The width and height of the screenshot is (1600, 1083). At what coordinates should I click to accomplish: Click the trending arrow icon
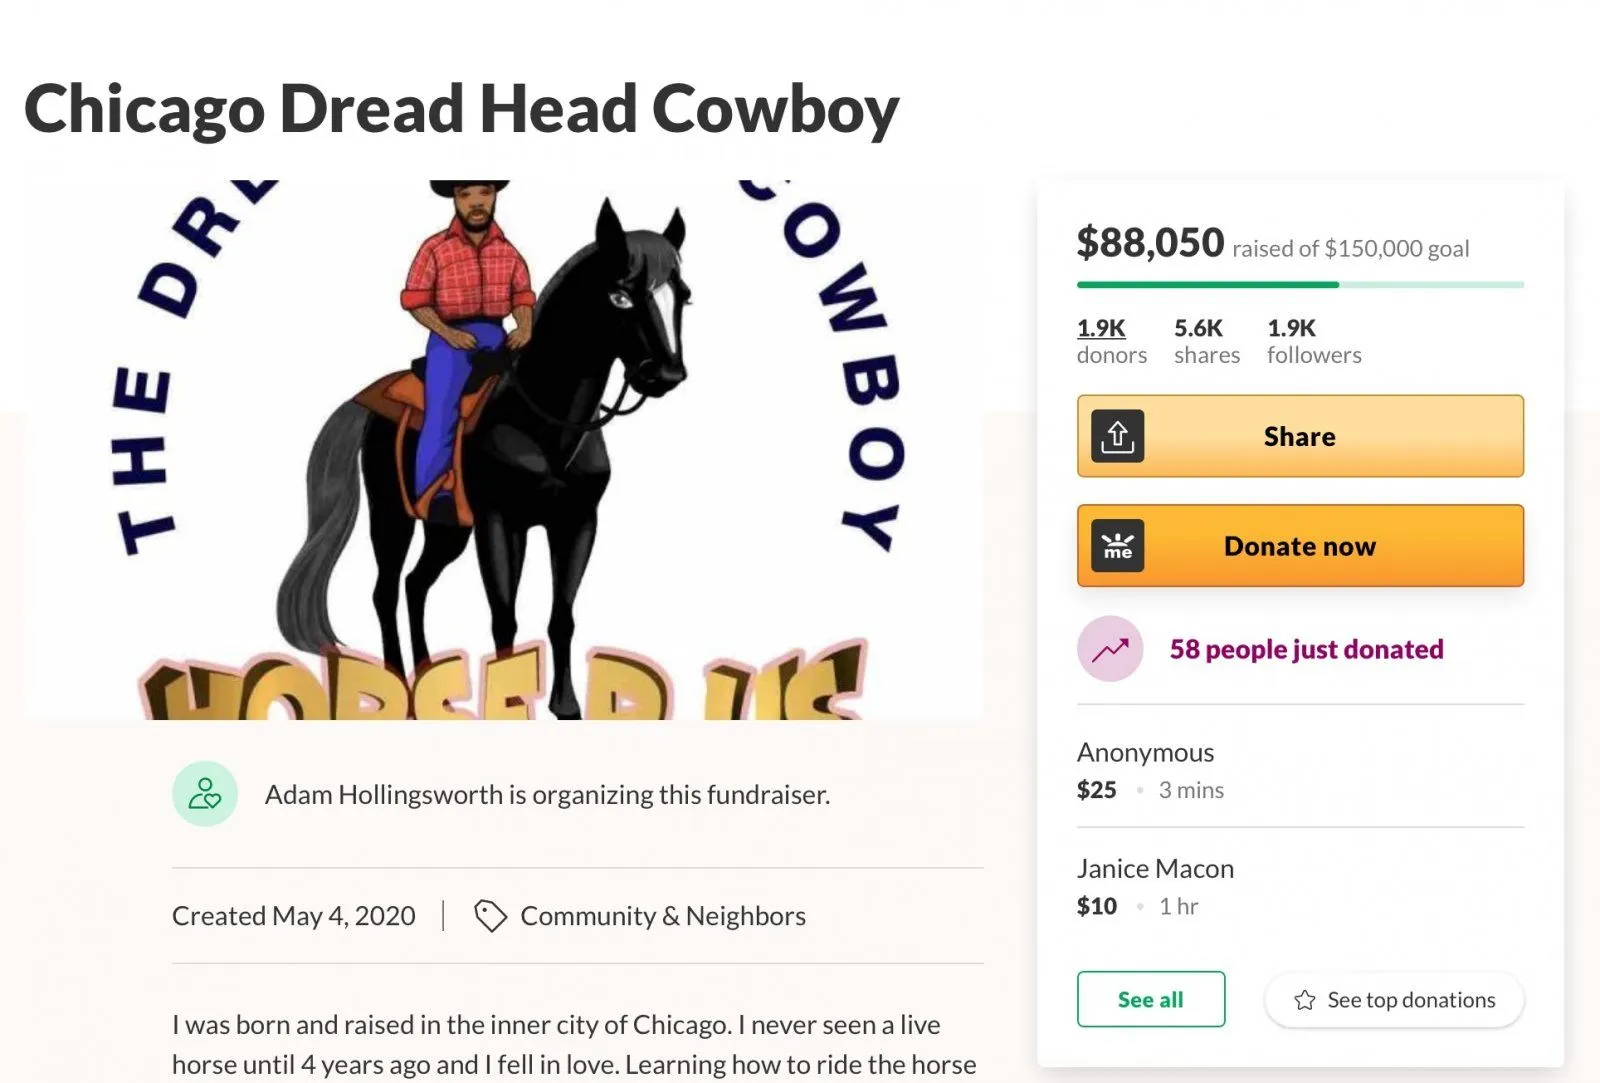point(1110,649)
